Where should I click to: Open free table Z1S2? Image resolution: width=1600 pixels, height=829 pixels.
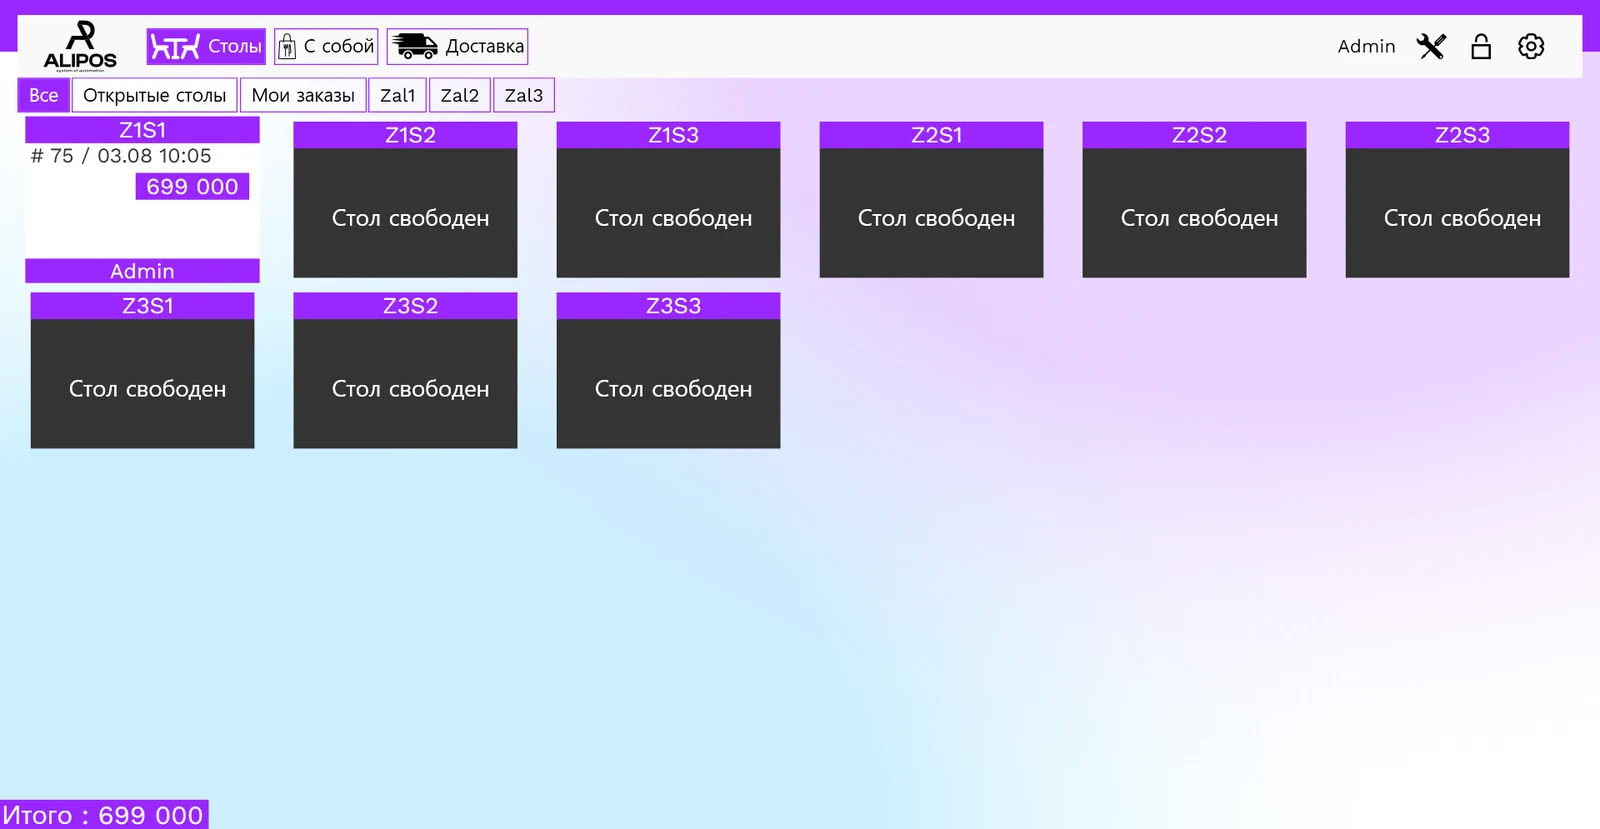[x=405, y=200]
